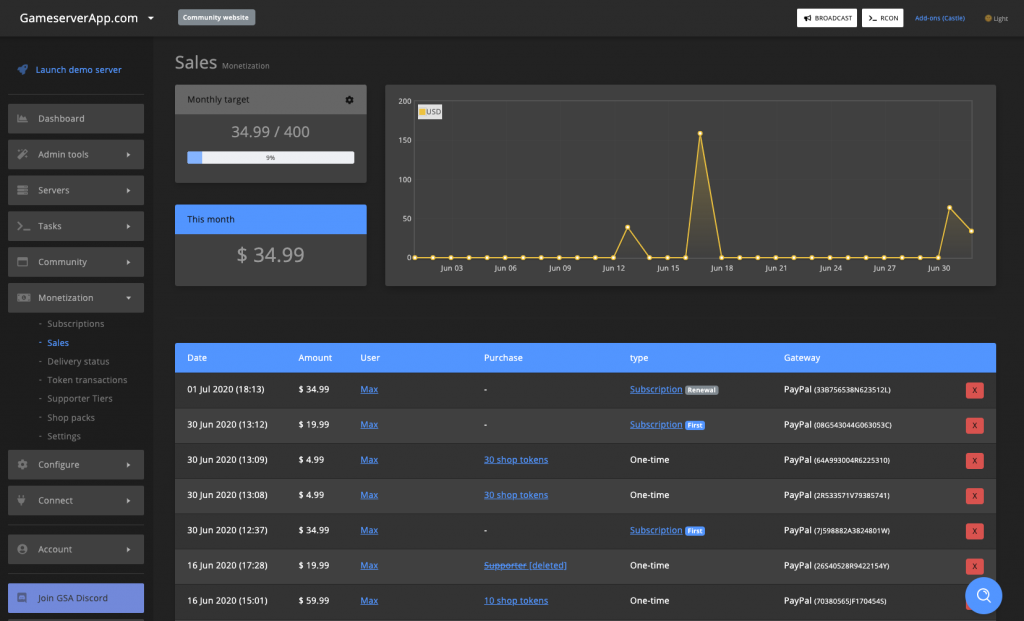This screenshot has width=1024, height=621.
Task: Click the RCON button
Action: (x=882, y=18)
